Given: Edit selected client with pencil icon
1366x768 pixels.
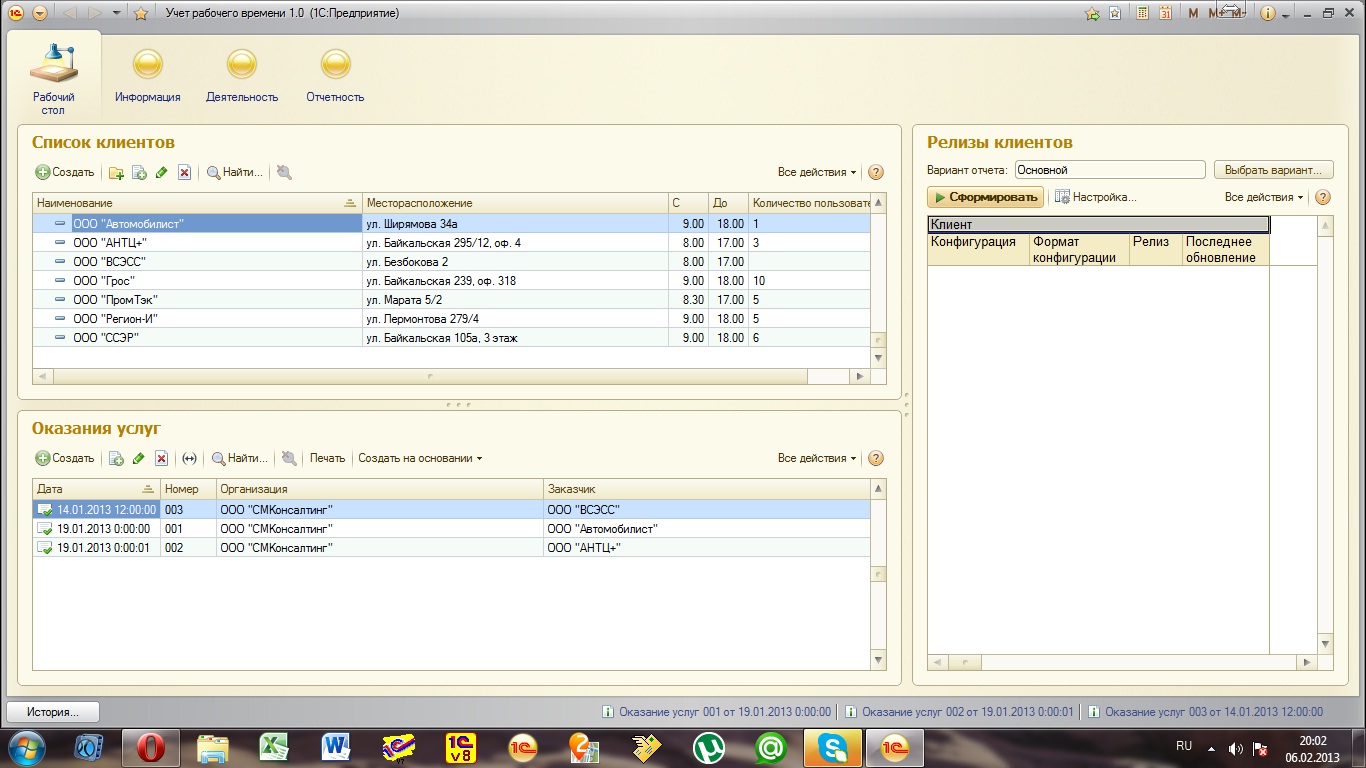Looking at the screenshot, I should point(161,172).
